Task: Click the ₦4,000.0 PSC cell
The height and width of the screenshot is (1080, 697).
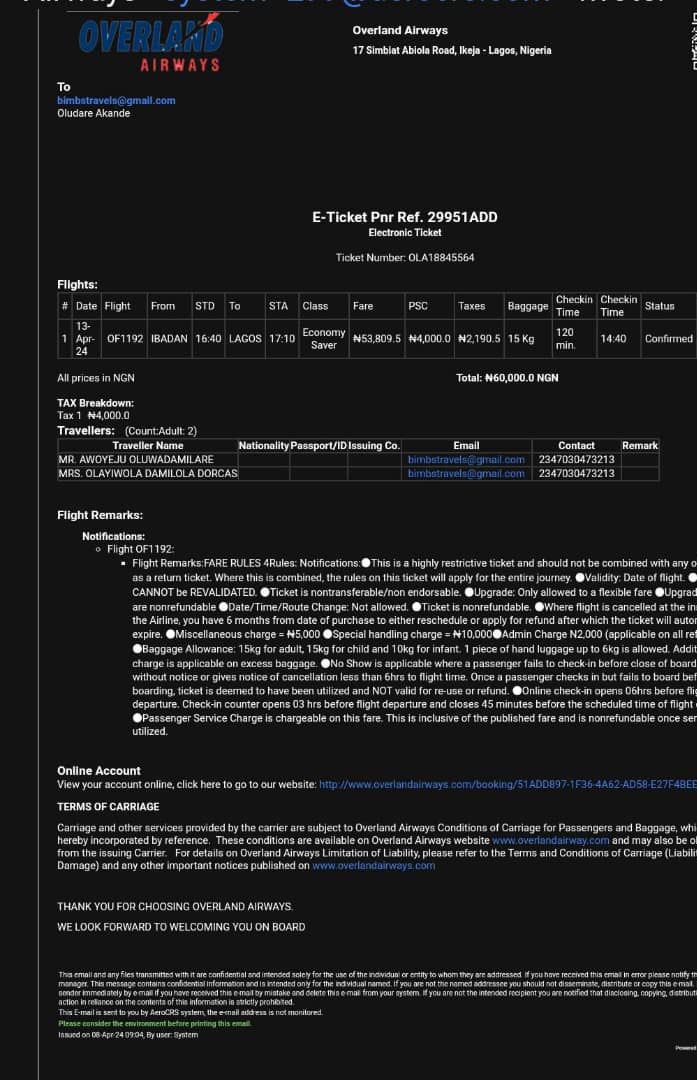Action: (x=429, y=339)
